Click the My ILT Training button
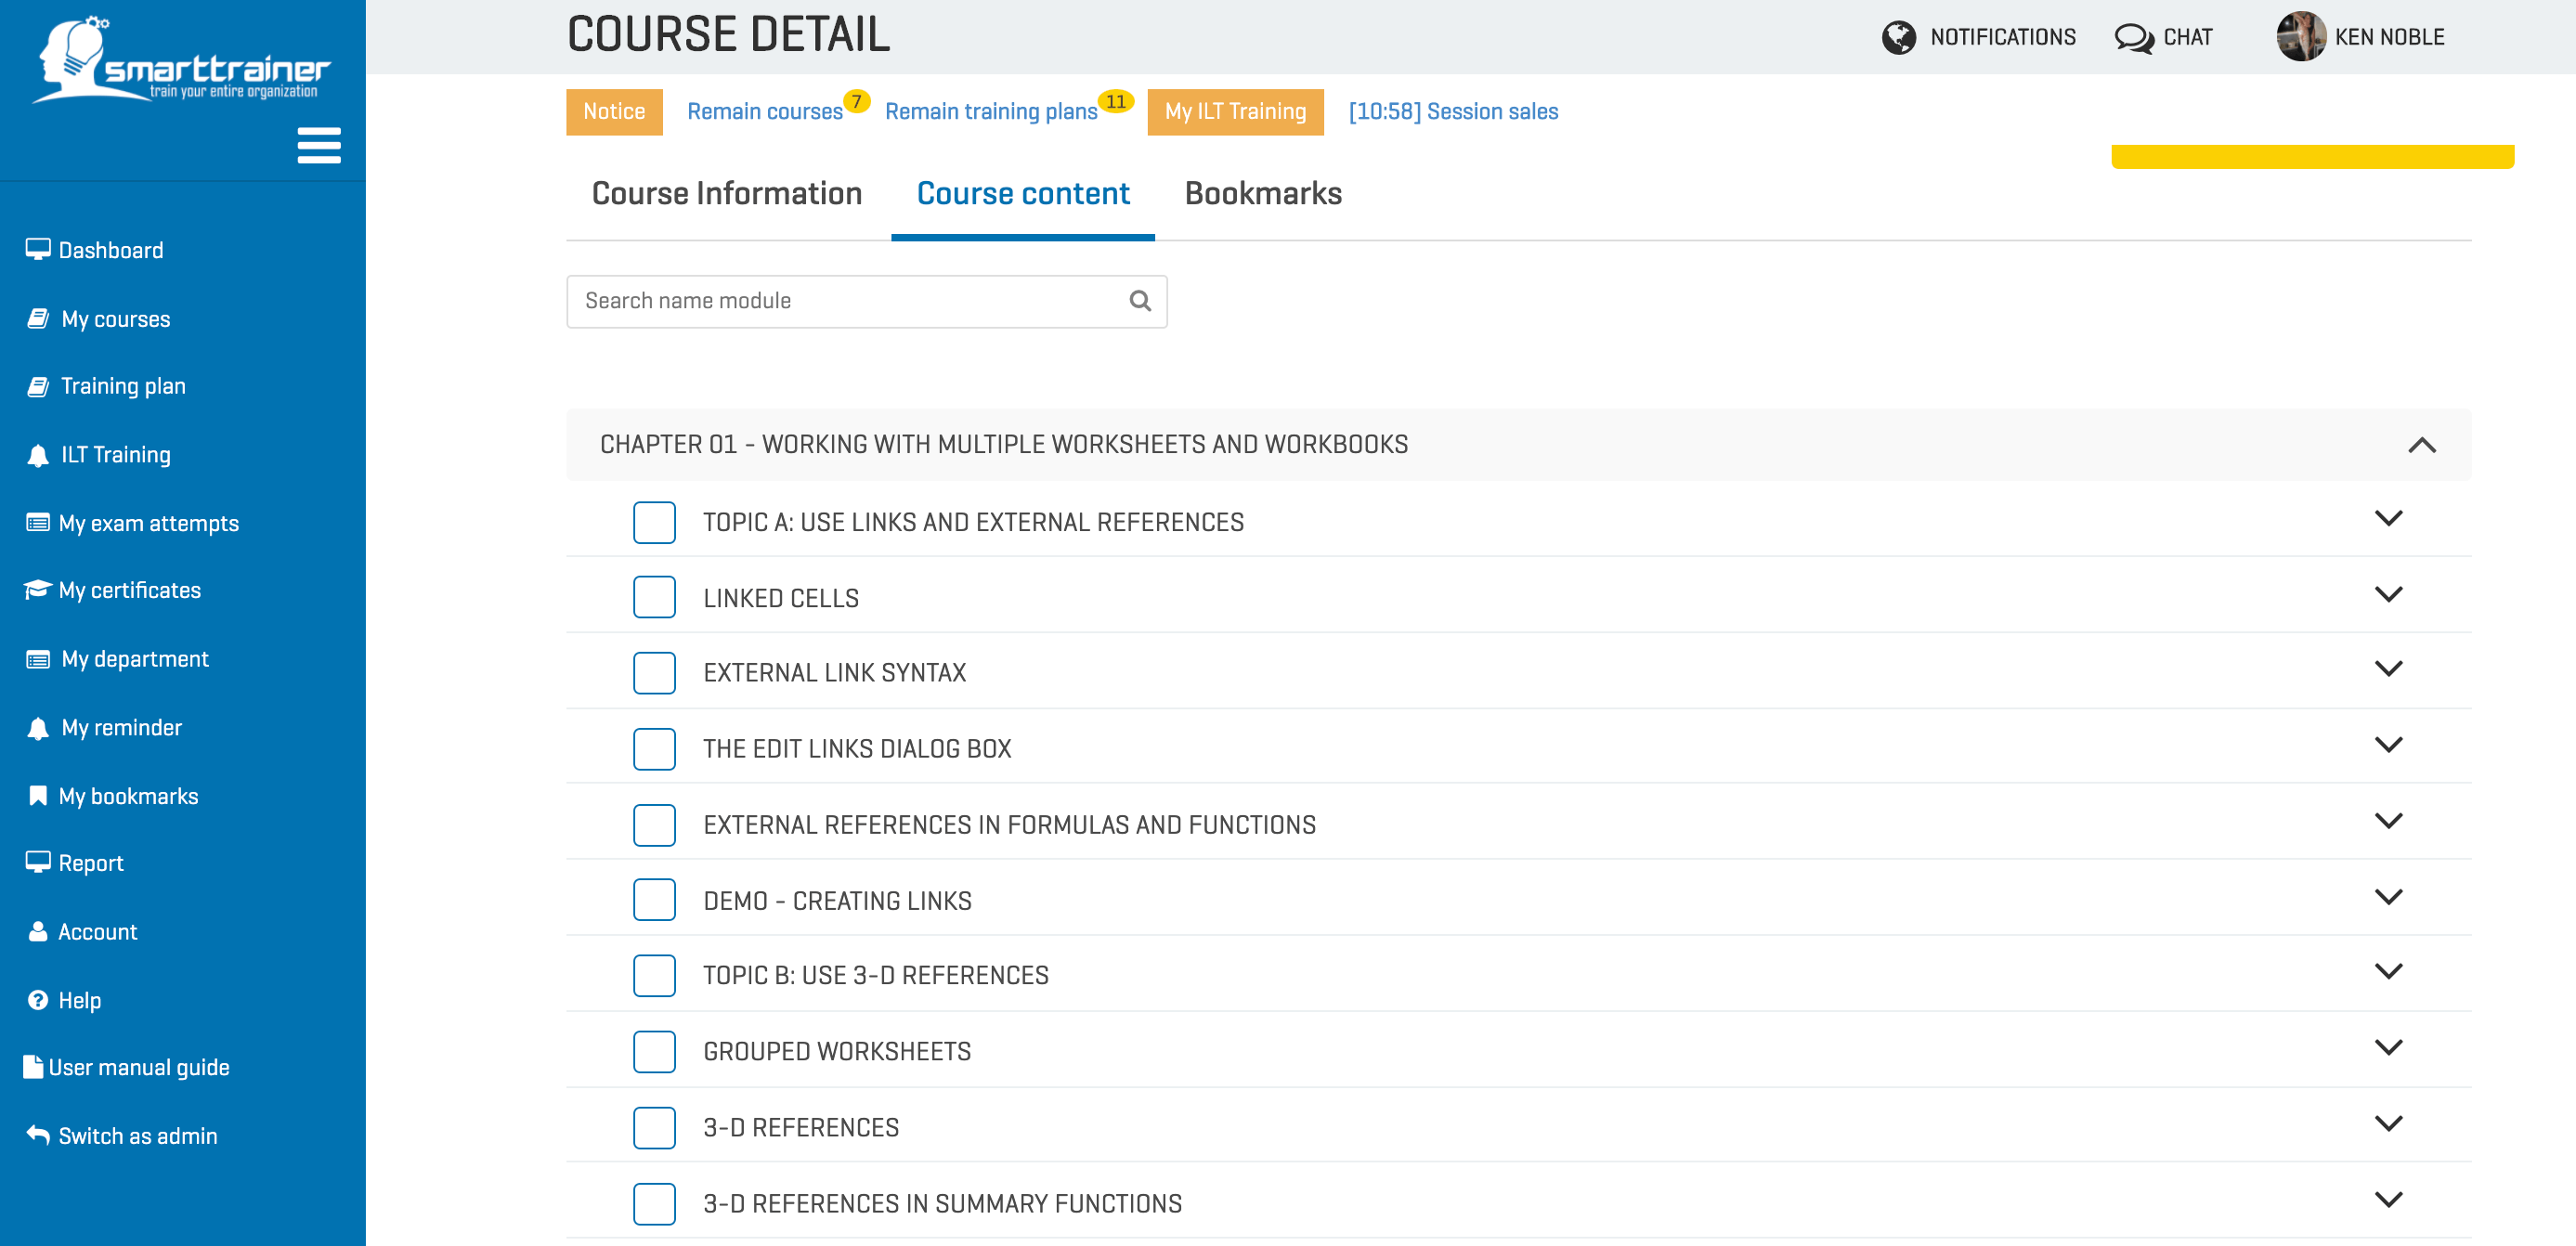The width and height of the screenshot is (2576, 1246). pyautogui.click(x=1235, y=111)
